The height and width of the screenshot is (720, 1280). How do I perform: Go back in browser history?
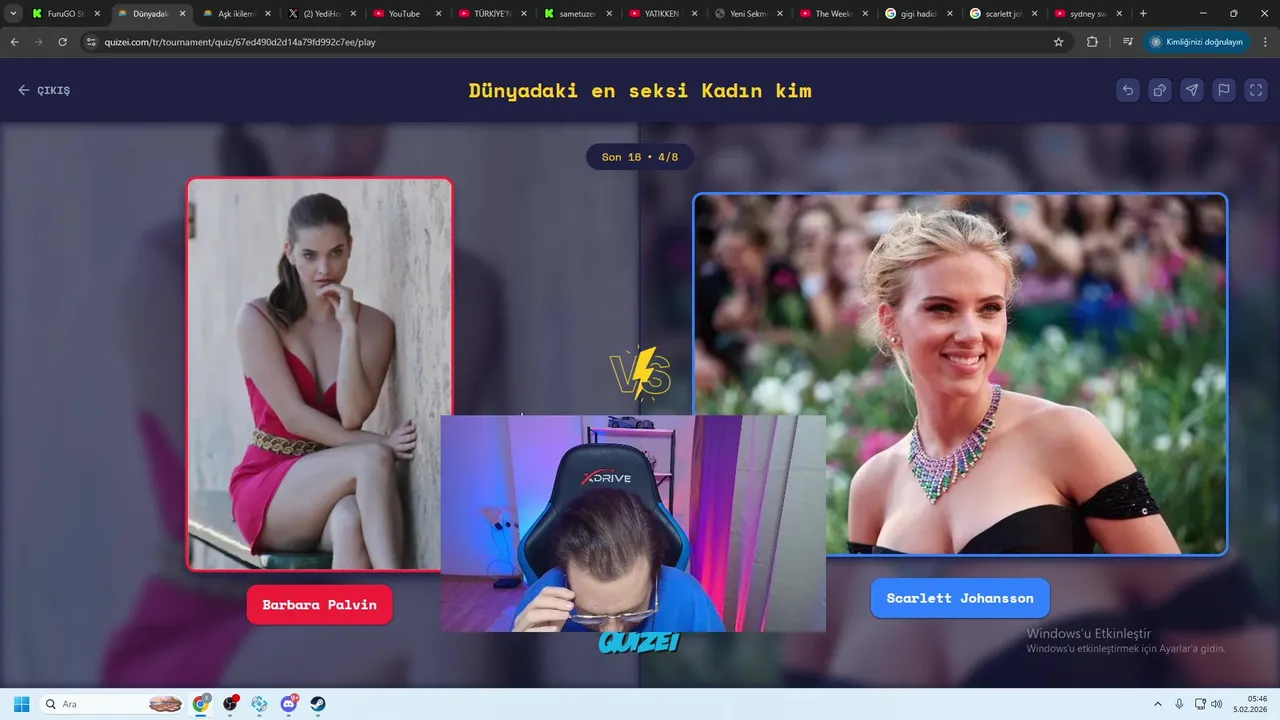(14, 42)
